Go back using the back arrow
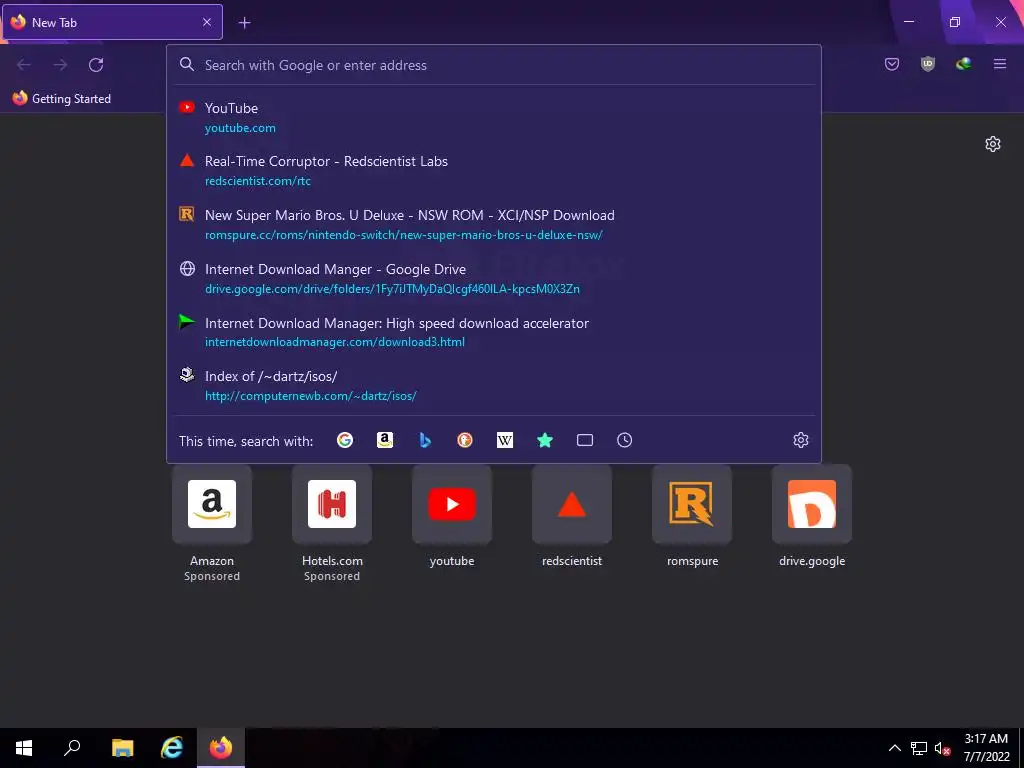 pos(24,65)
